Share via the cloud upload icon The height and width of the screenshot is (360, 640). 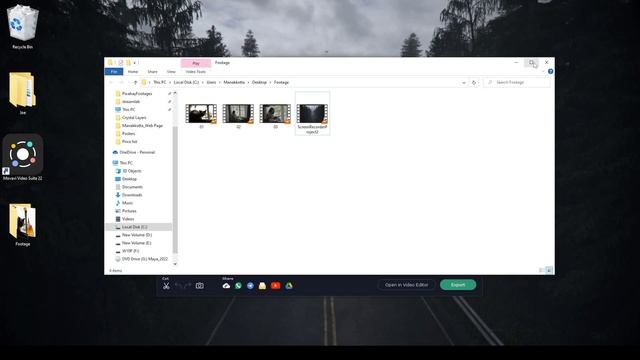(x=226, y=286)
